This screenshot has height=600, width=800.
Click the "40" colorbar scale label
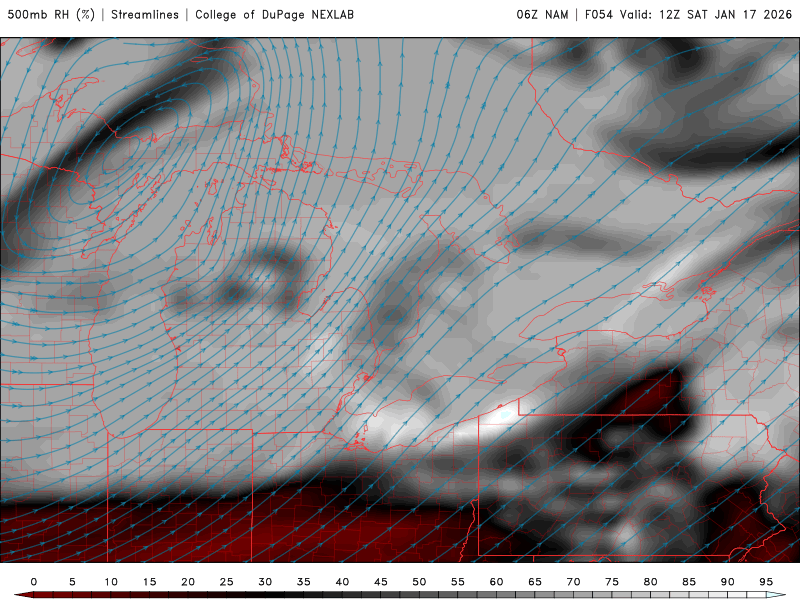click(x=342, y=582)
